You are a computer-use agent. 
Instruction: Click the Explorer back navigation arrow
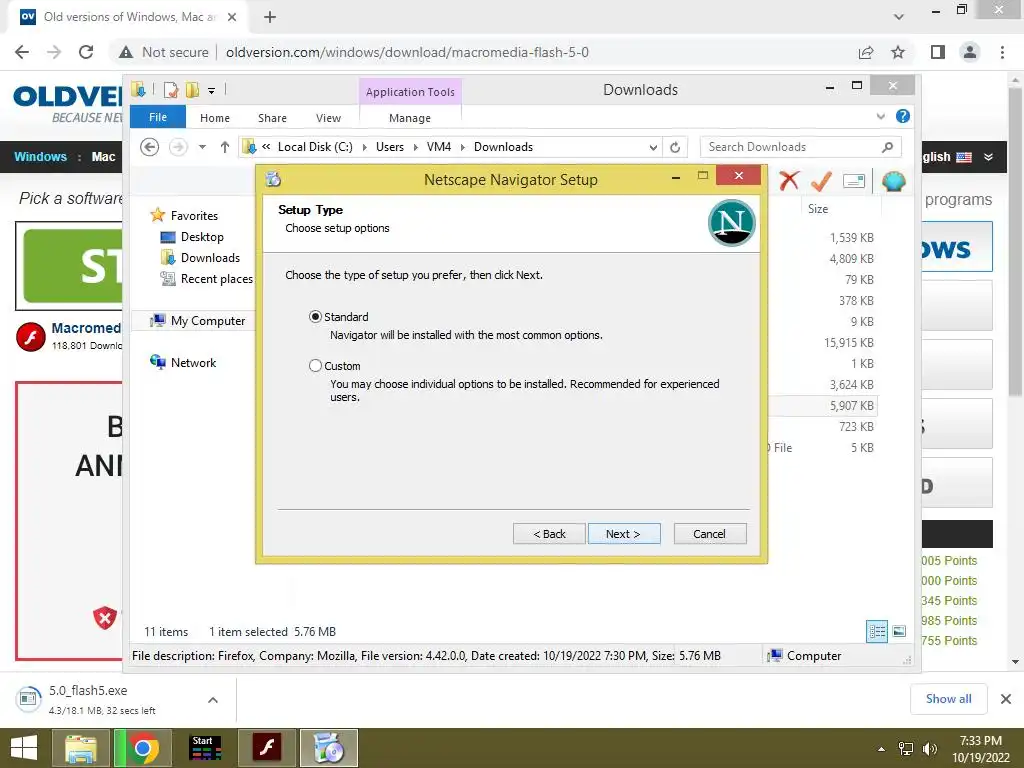coord(150,147)
